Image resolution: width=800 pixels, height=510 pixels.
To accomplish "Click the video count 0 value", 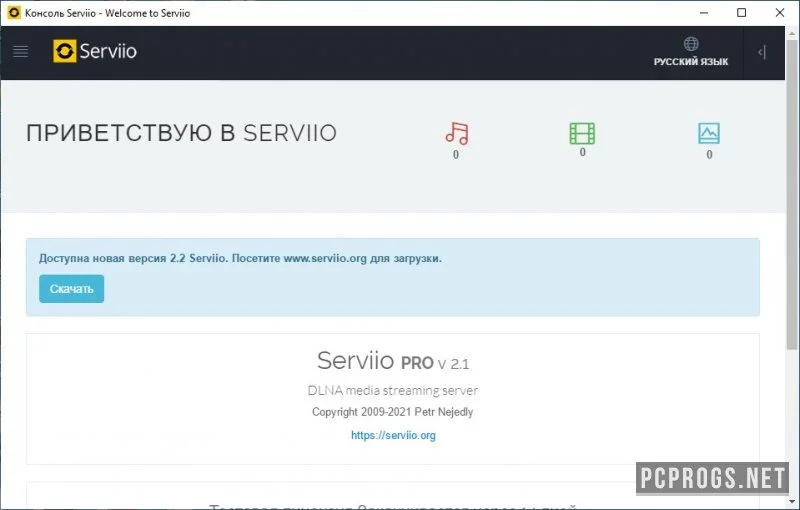I will tap(582, 152).
